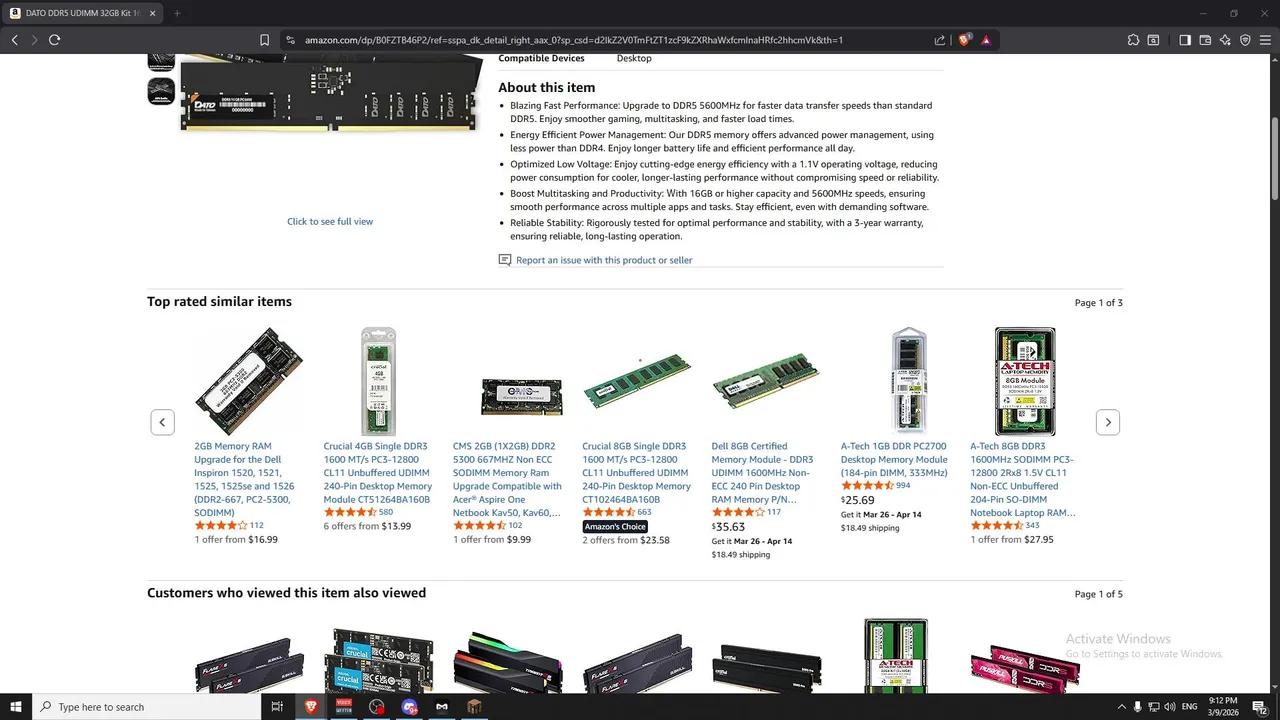Click the Windows search input box
This screenshot has height=720, width=1280.
[146, 707]
